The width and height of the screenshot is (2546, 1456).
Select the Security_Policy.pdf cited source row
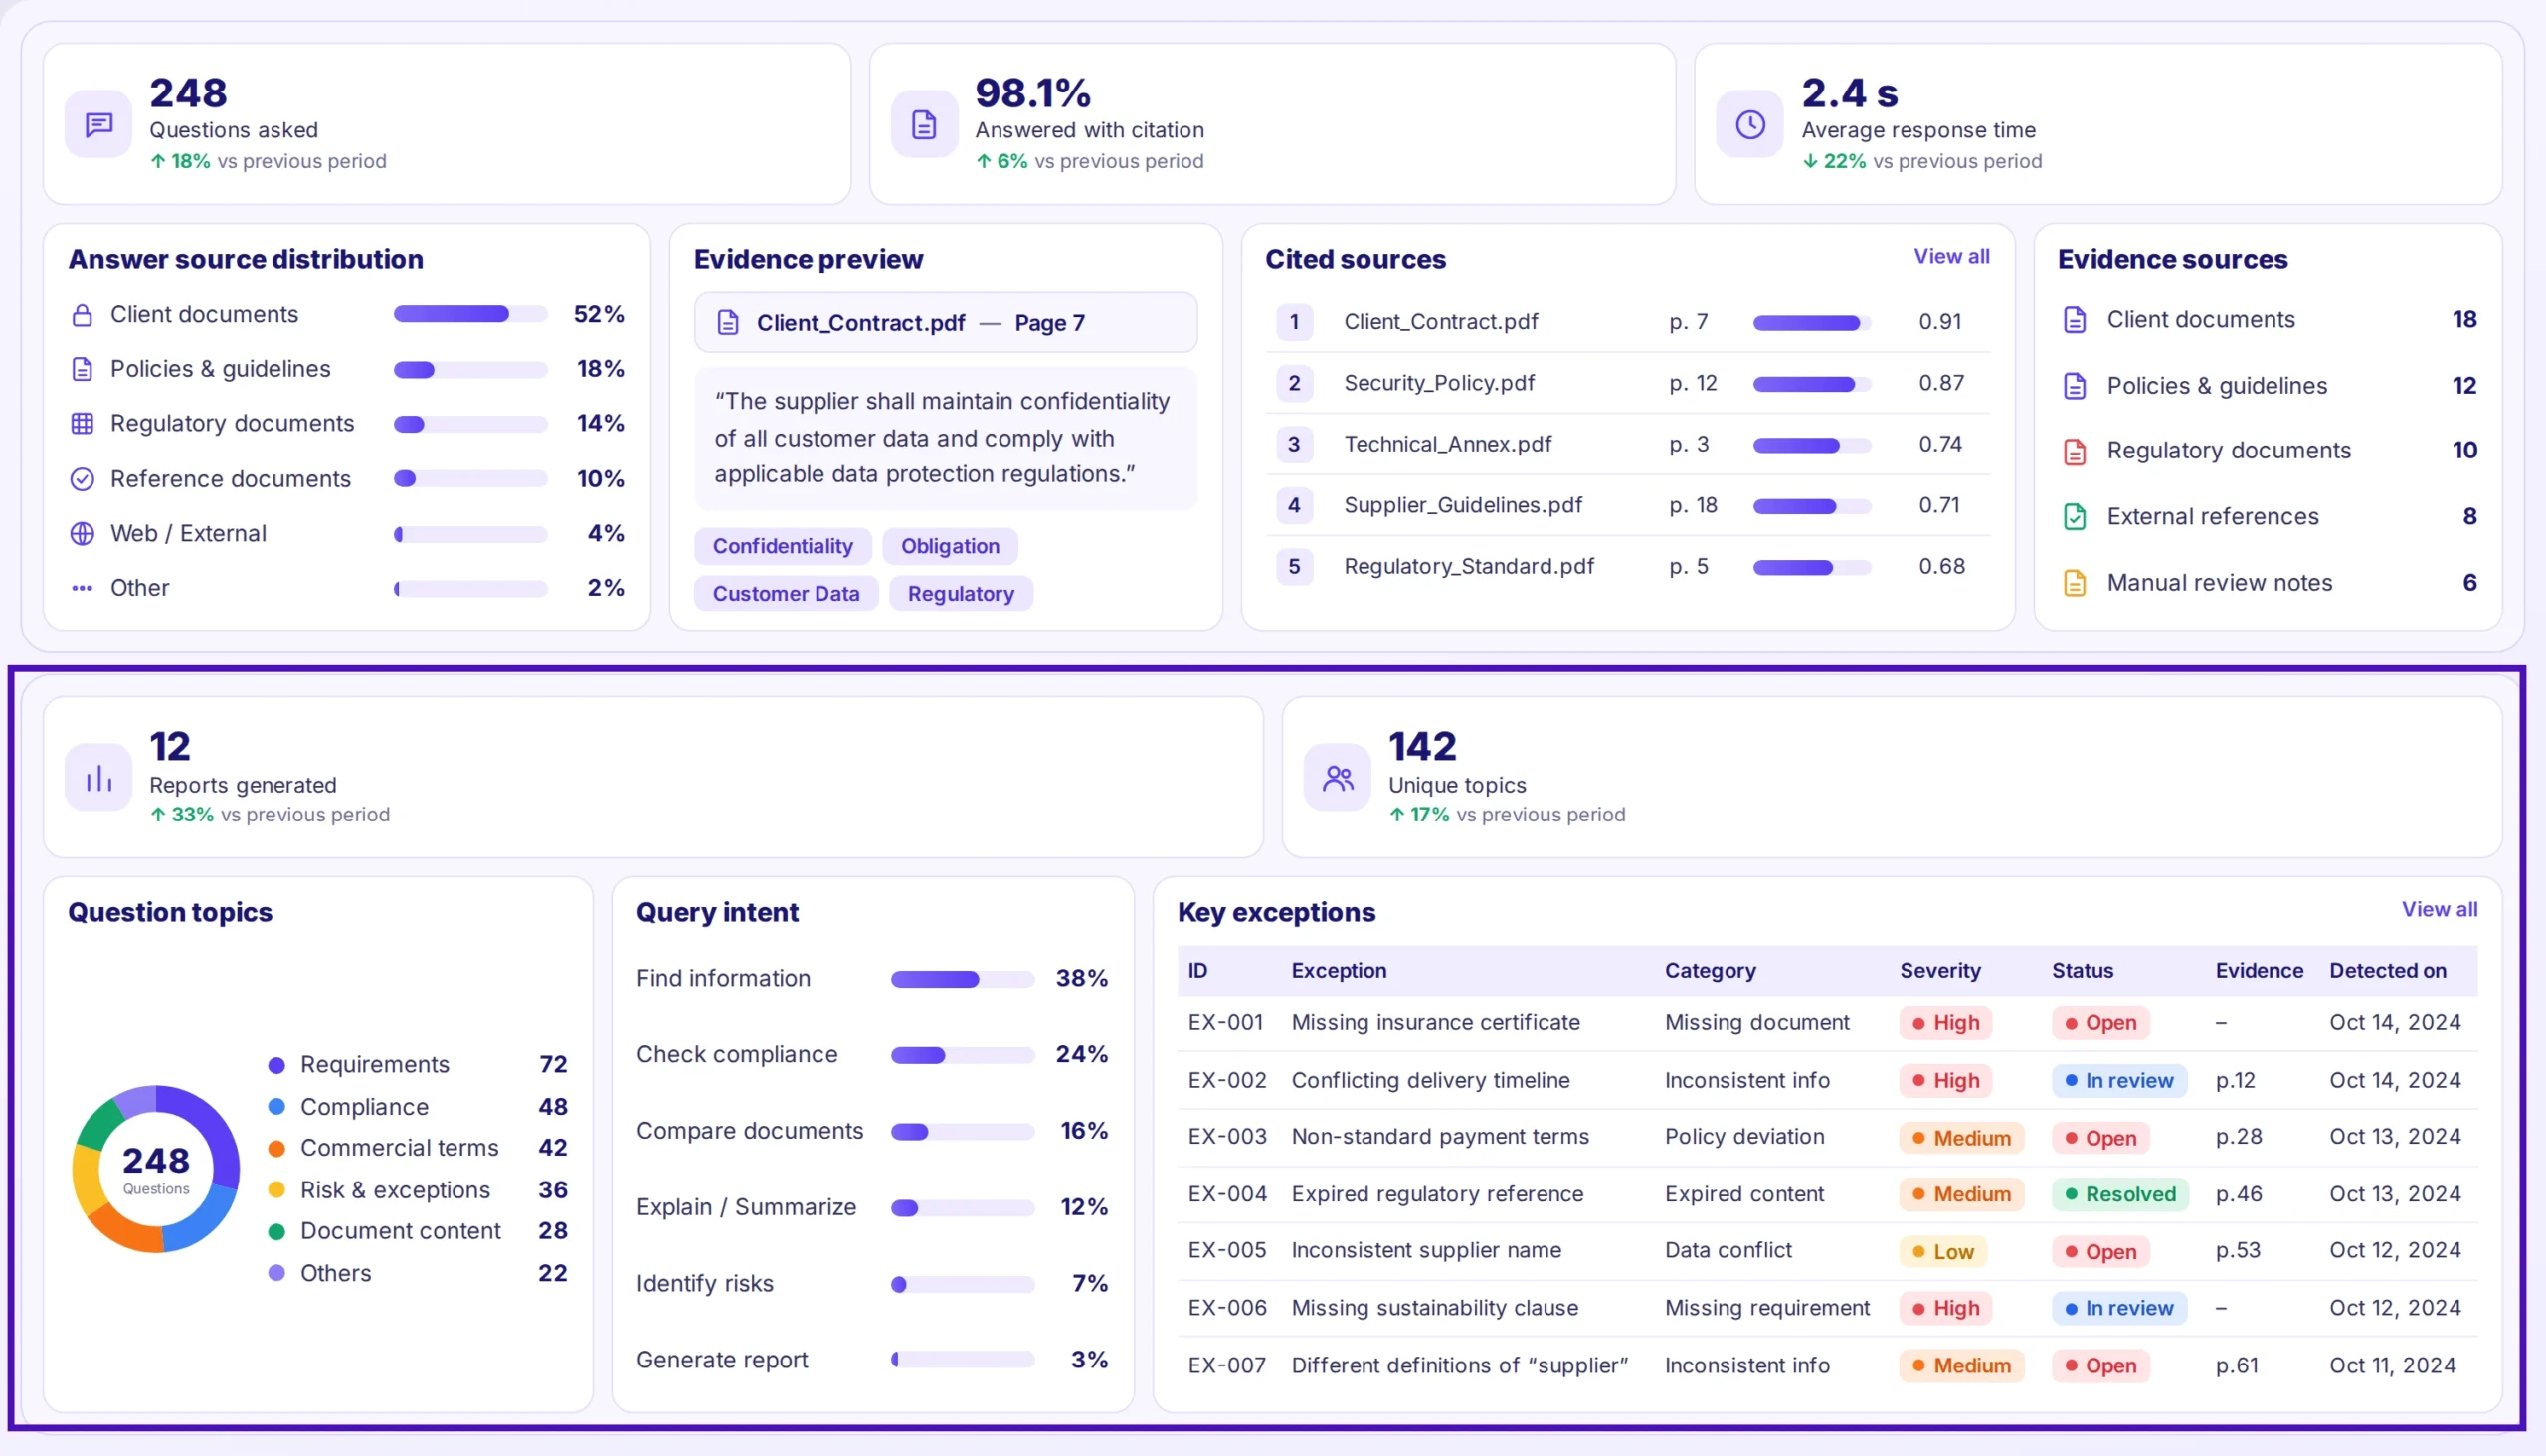tap(1627, 383)
